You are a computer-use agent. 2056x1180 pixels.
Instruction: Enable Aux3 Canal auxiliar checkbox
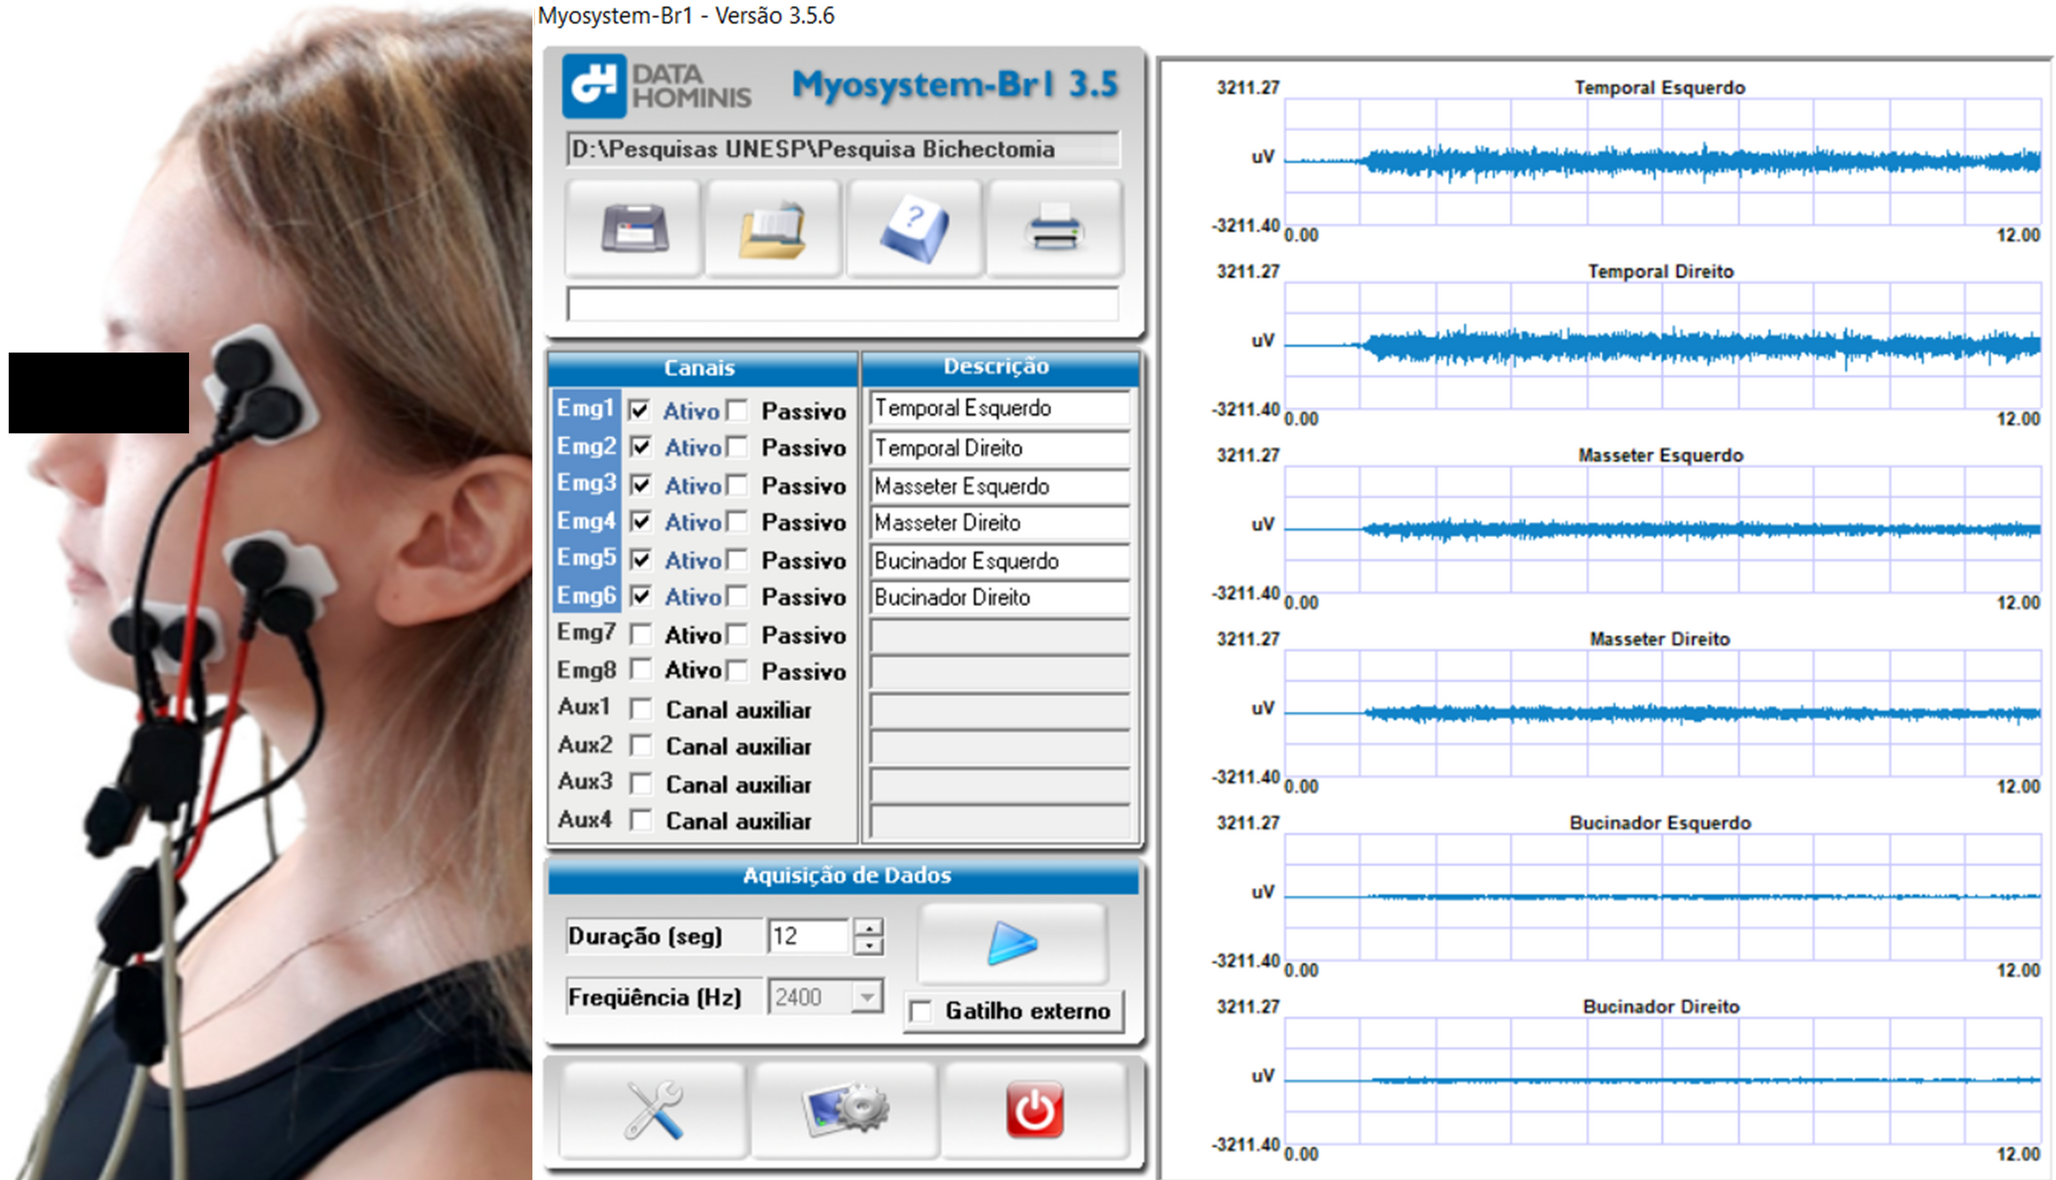[640, 783]
